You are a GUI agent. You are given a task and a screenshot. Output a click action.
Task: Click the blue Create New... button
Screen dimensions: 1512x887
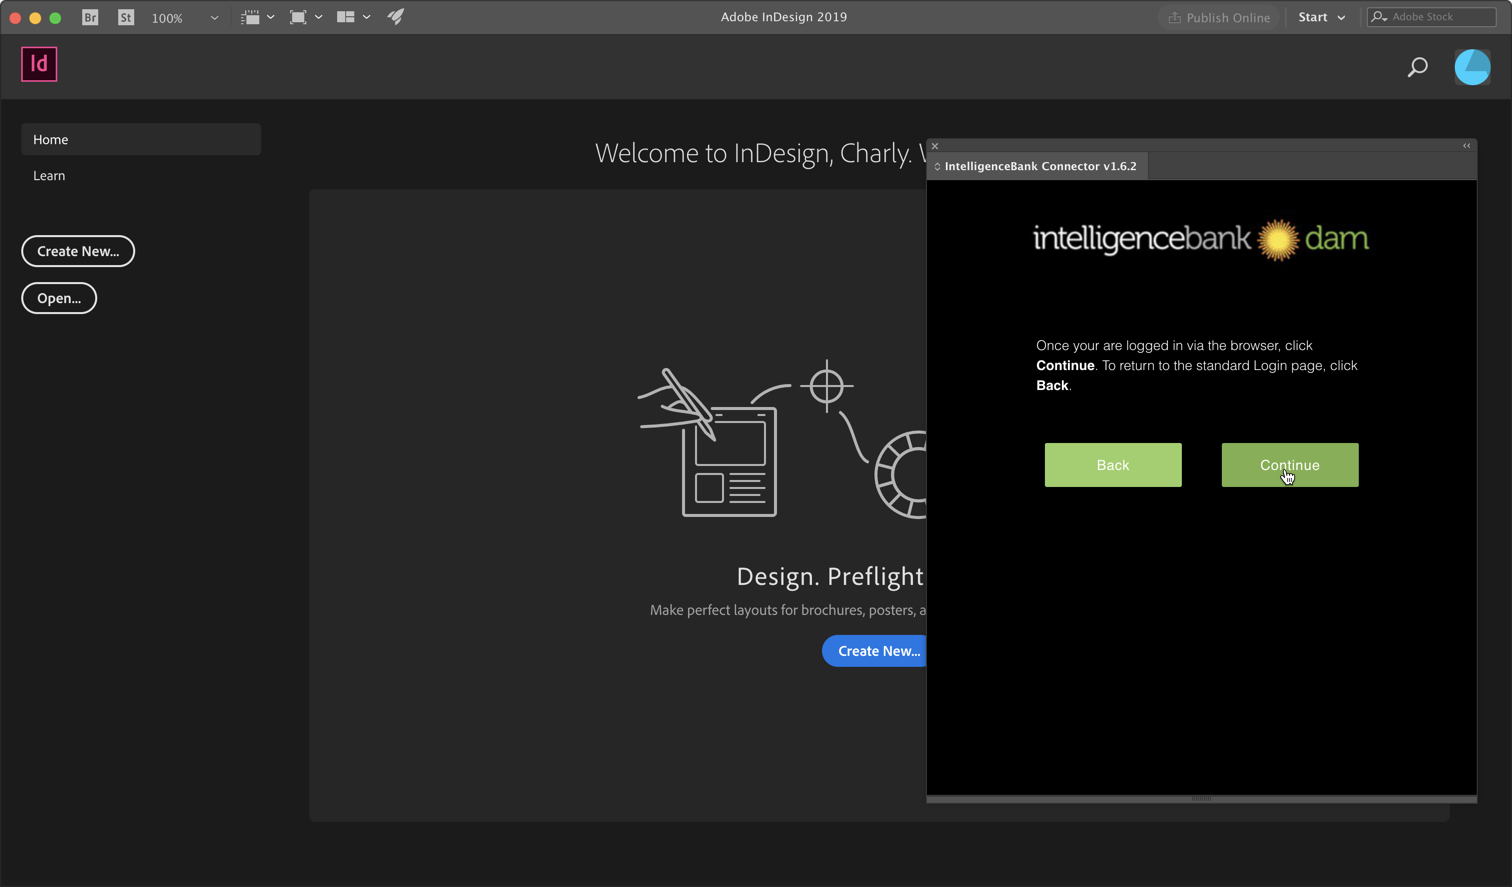(x=876, y=651)
